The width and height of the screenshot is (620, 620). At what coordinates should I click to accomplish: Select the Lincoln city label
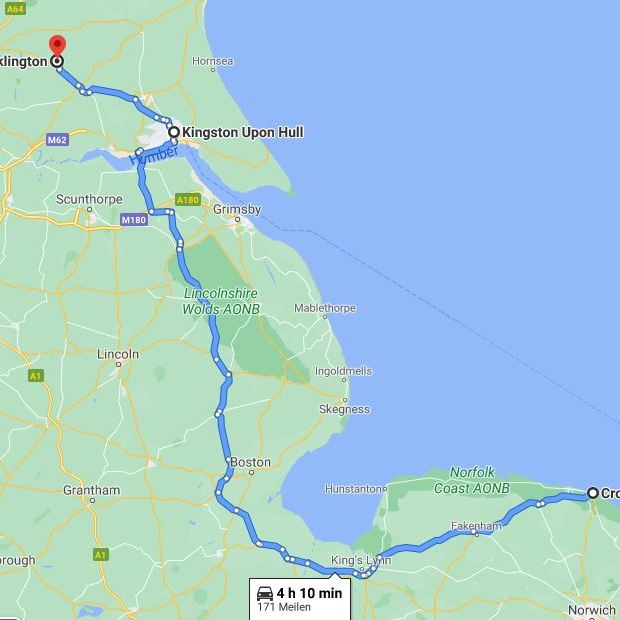[118, 354]
